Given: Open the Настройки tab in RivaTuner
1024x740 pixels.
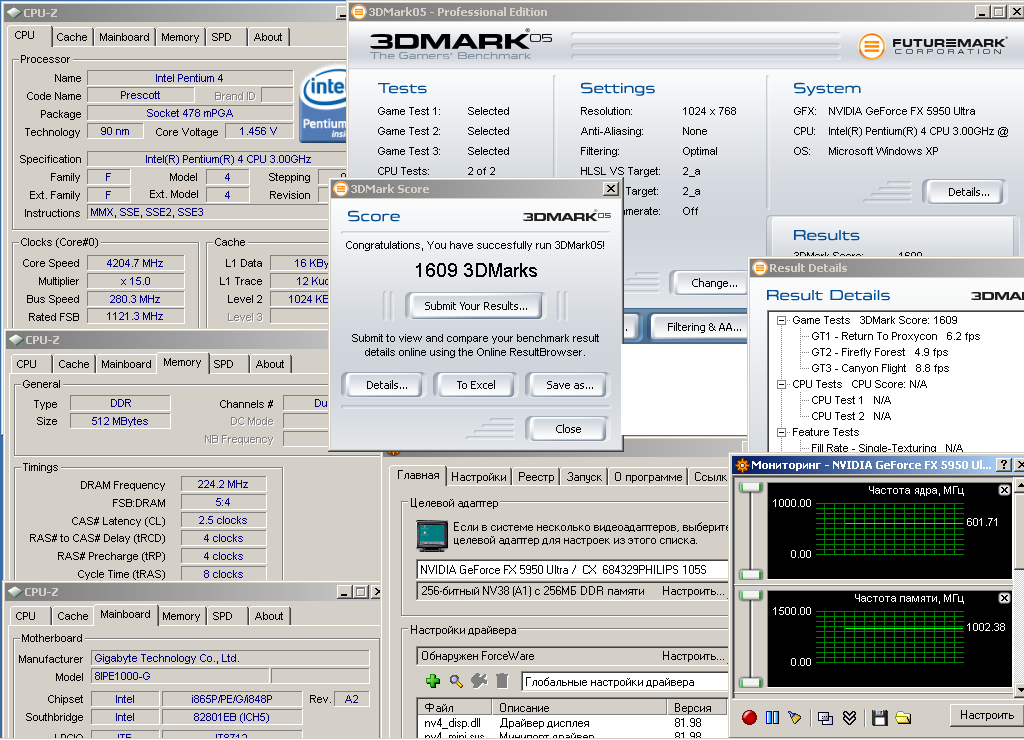Looking at the screenshot, I should 479,477.
